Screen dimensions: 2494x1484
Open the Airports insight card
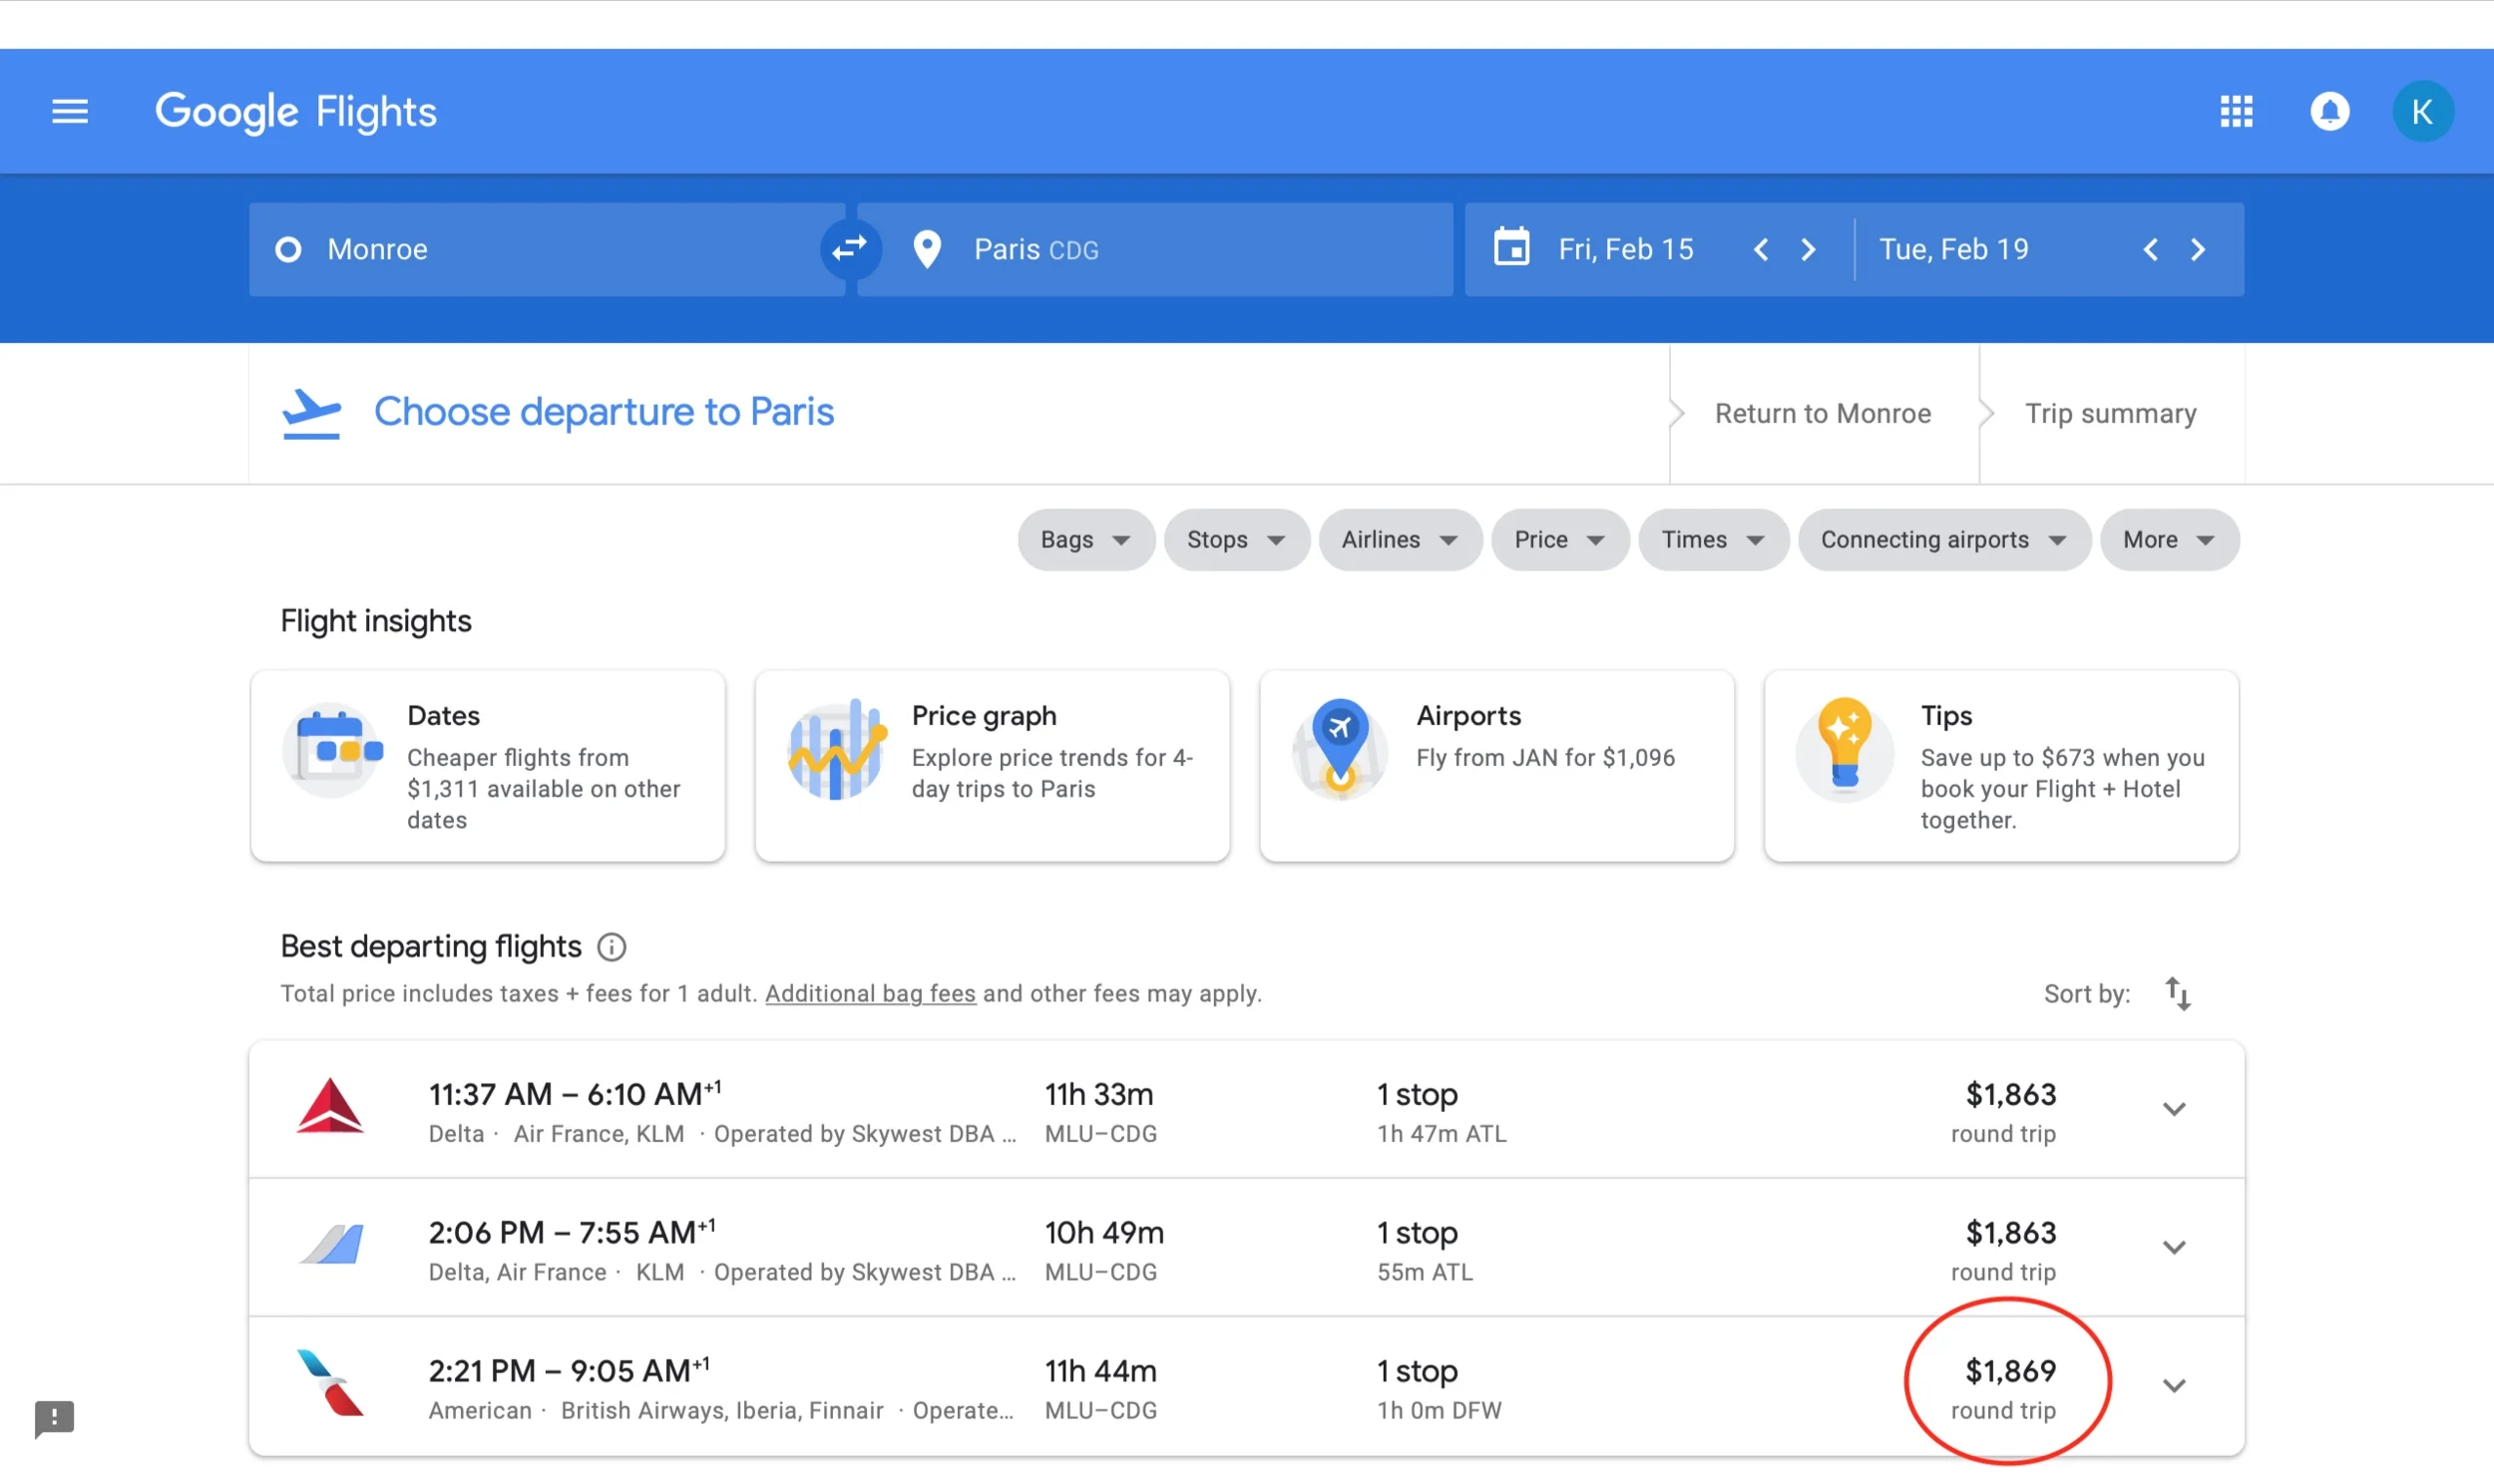(x=1497, y=766)
